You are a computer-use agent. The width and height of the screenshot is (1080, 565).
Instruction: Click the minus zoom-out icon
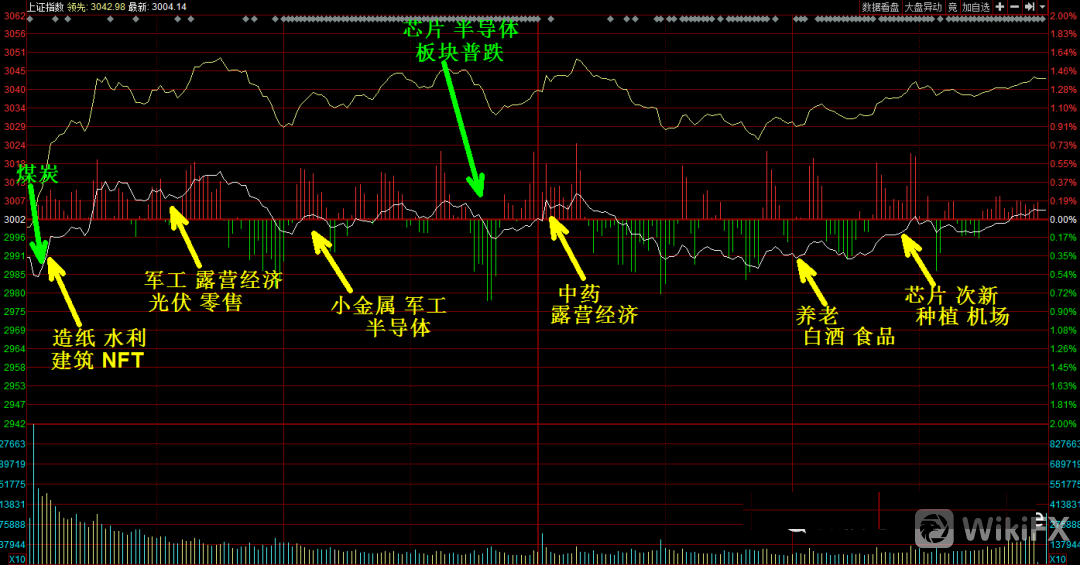tap(1014, 7)
